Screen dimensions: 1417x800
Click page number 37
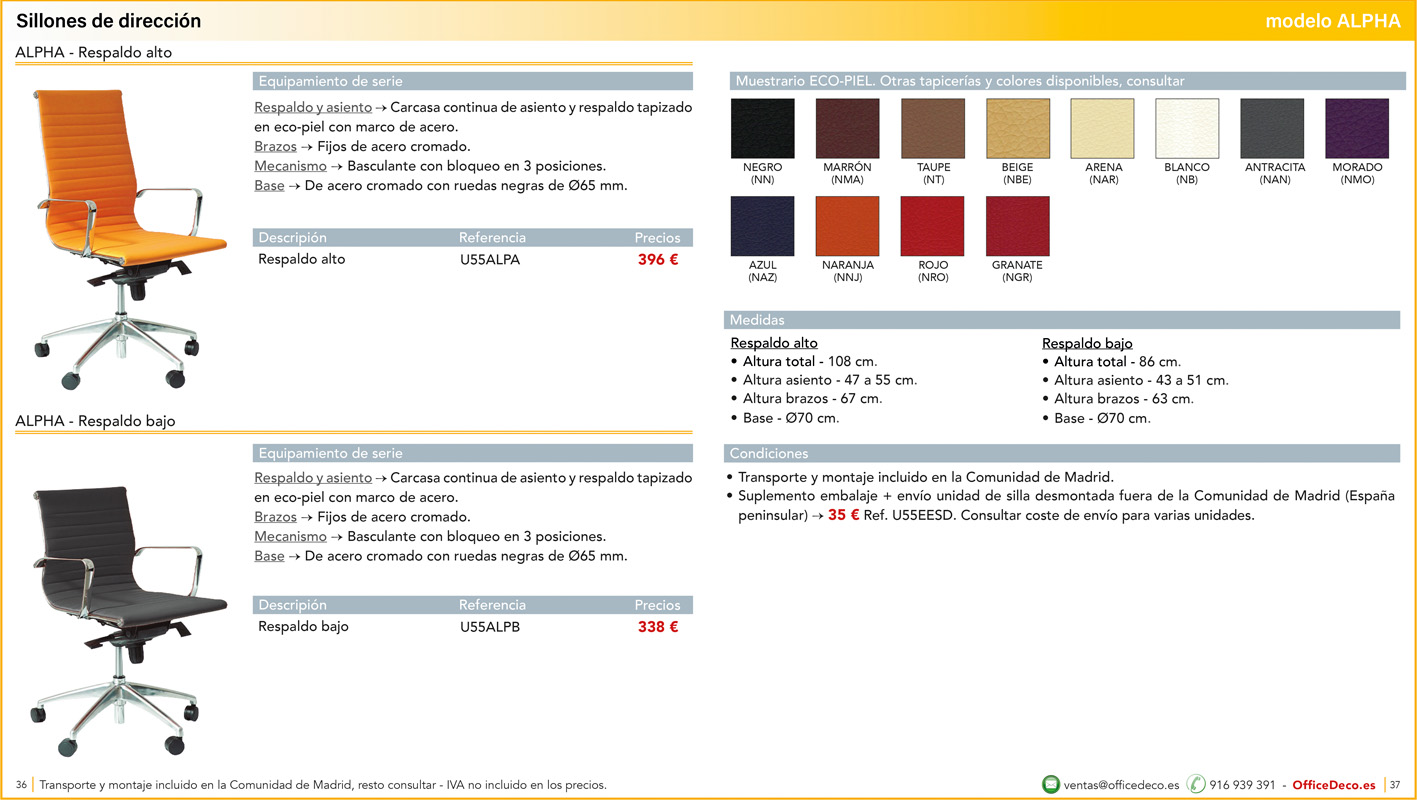pyautogui.click(x=1395, y=785)
